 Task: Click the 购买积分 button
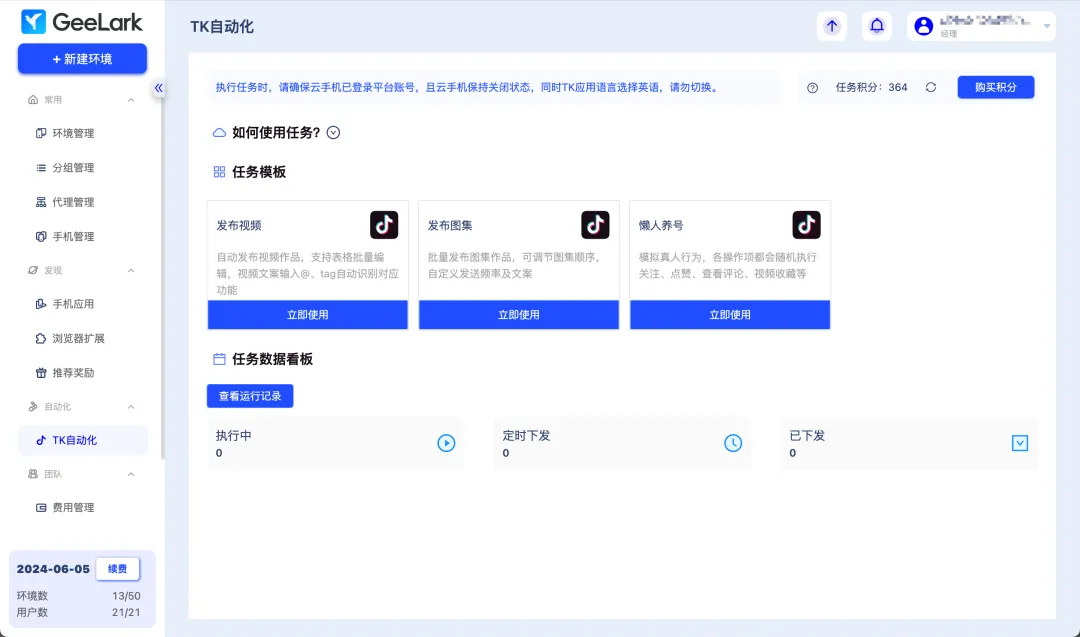point(996,87)
